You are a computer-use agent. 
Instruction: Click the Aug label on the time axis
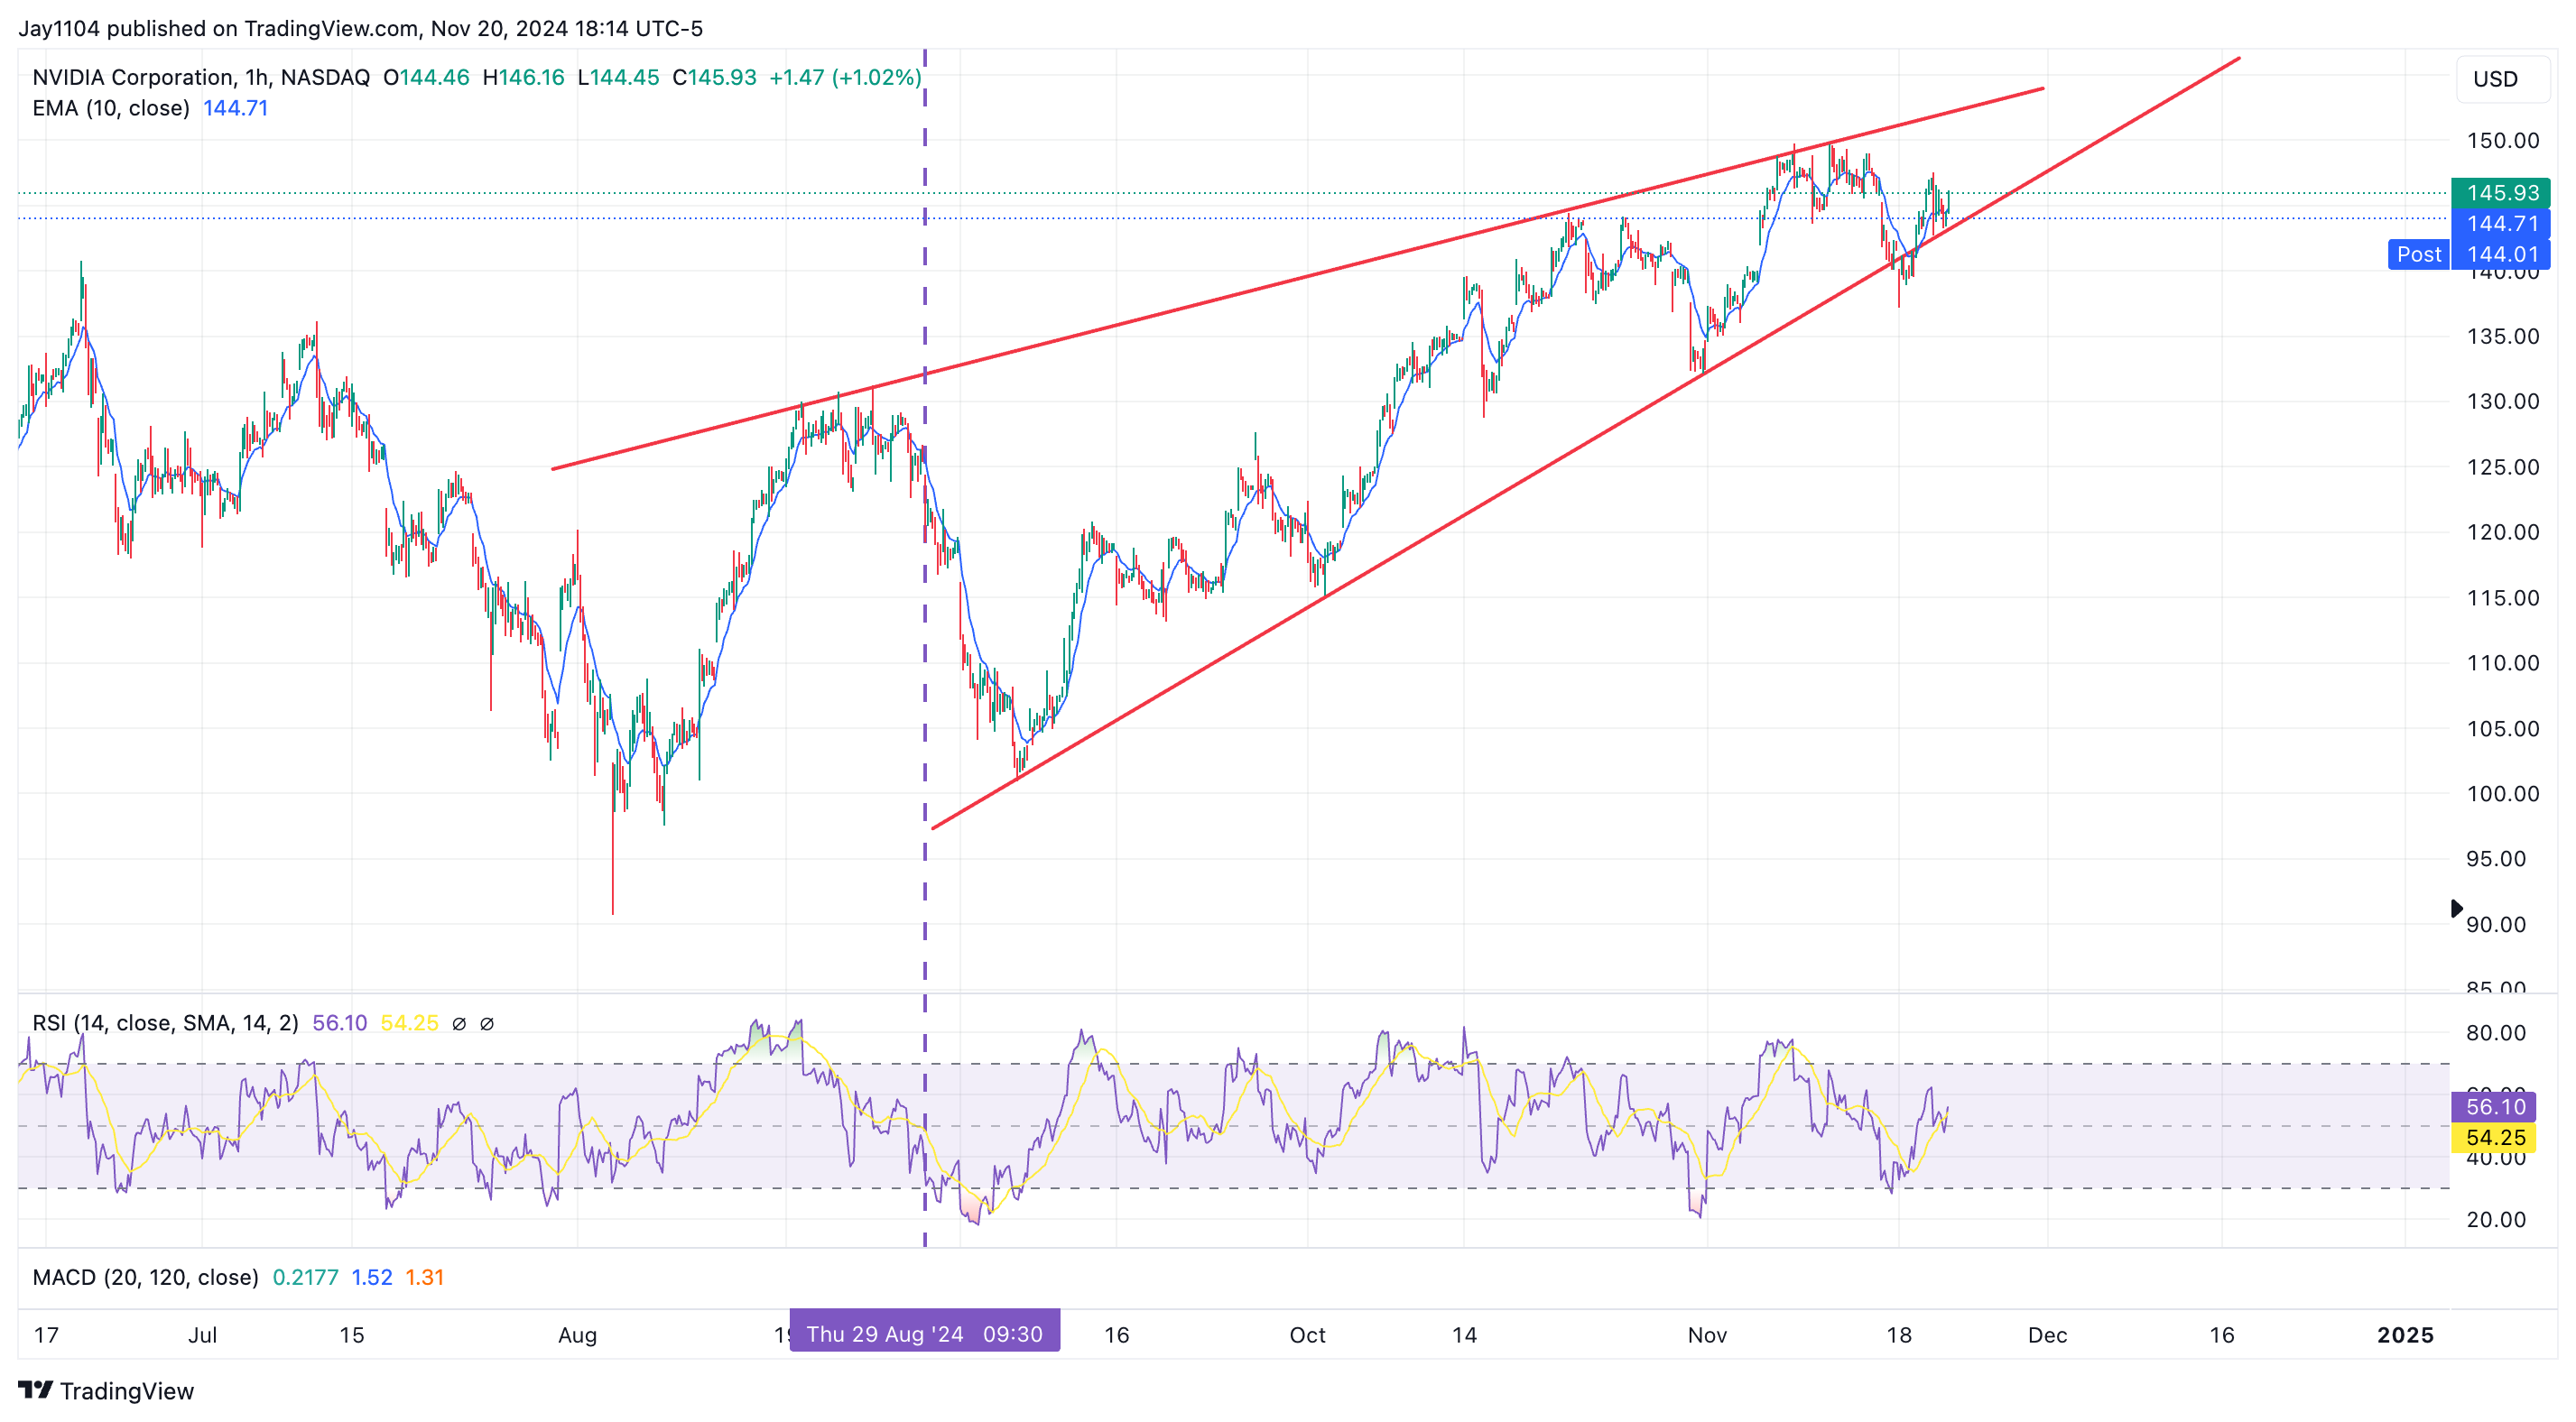[577, 1335]
